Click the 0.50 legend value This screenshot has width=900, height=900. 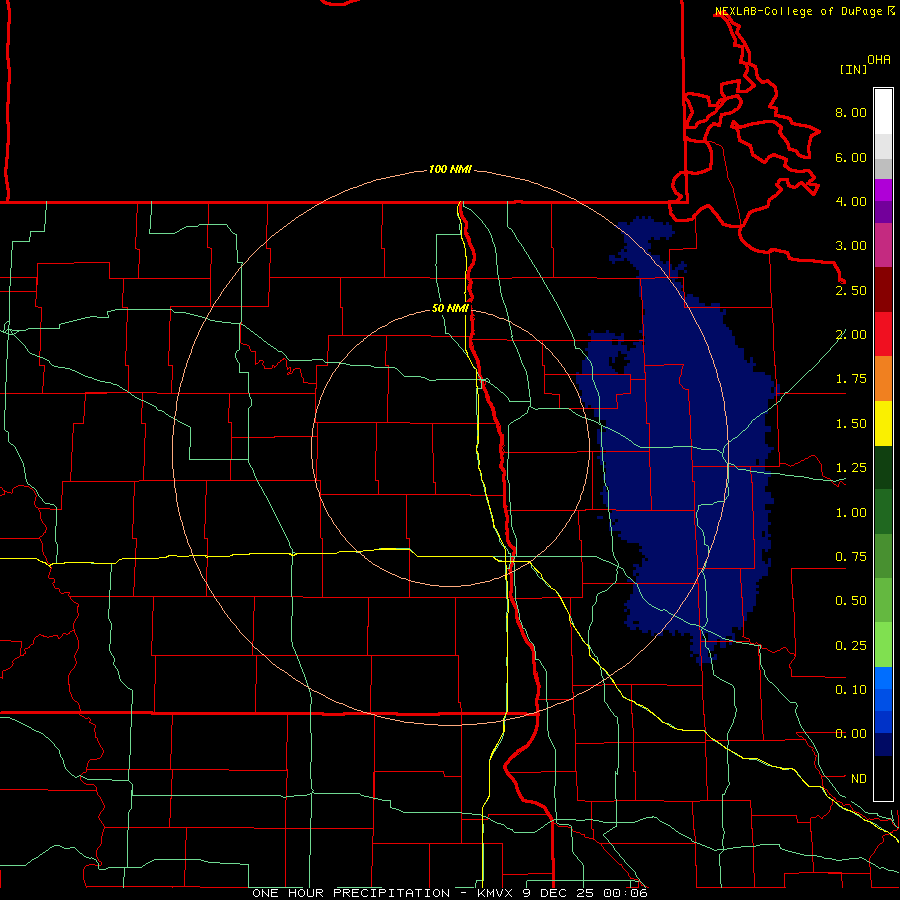coord(851,601)
